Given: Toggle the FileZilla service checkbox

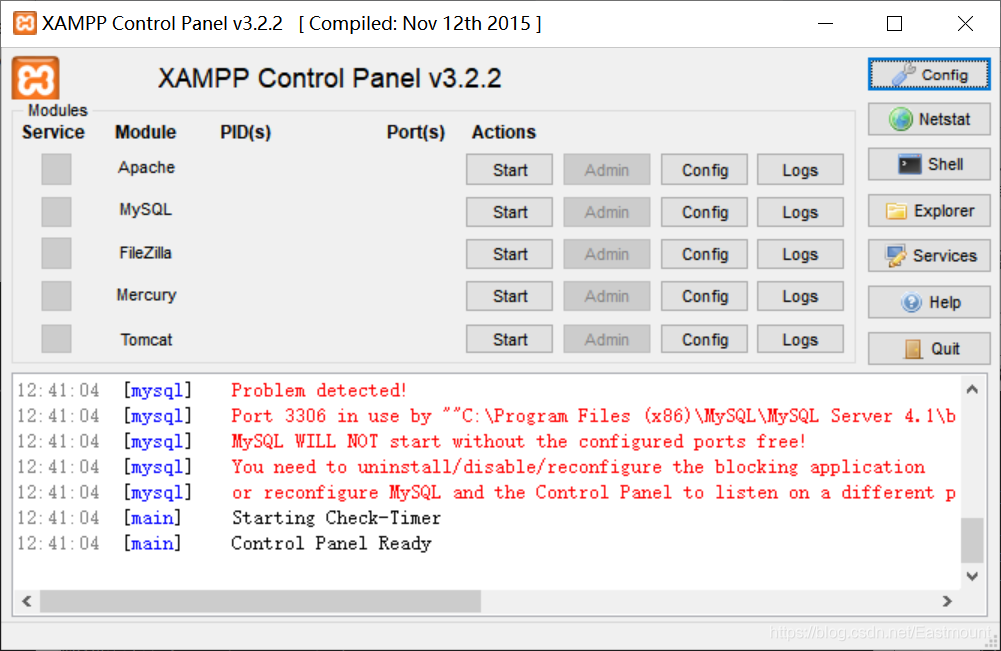Looking at the screenshot, I should tap(56, 253).
